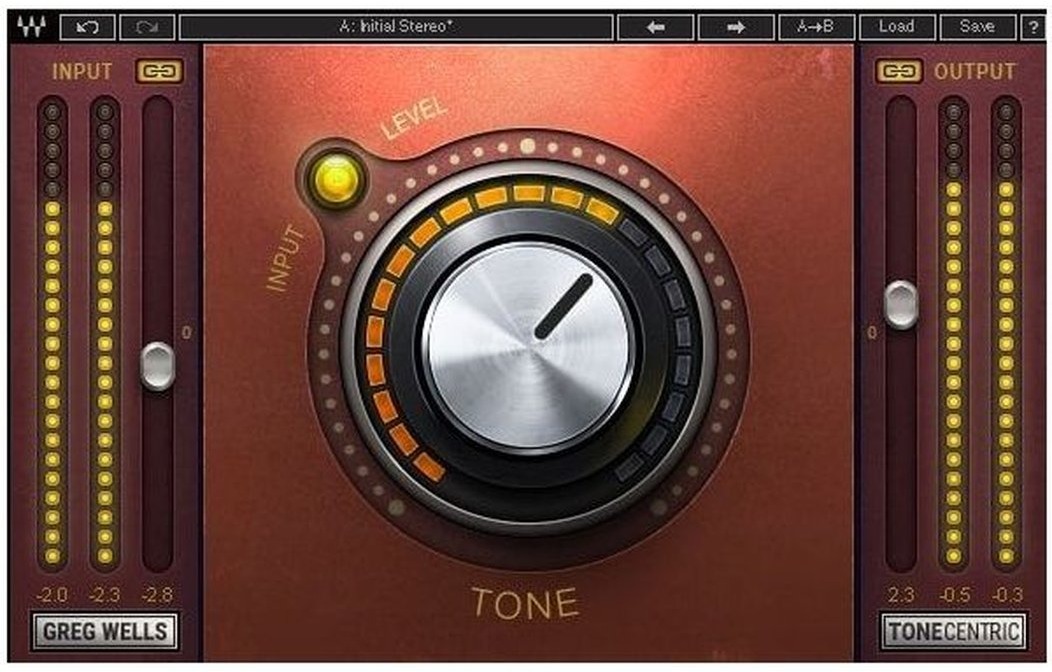1052x672 pixels.
Task: Select the -2.0 input peak value
Action: coord(52,594)
